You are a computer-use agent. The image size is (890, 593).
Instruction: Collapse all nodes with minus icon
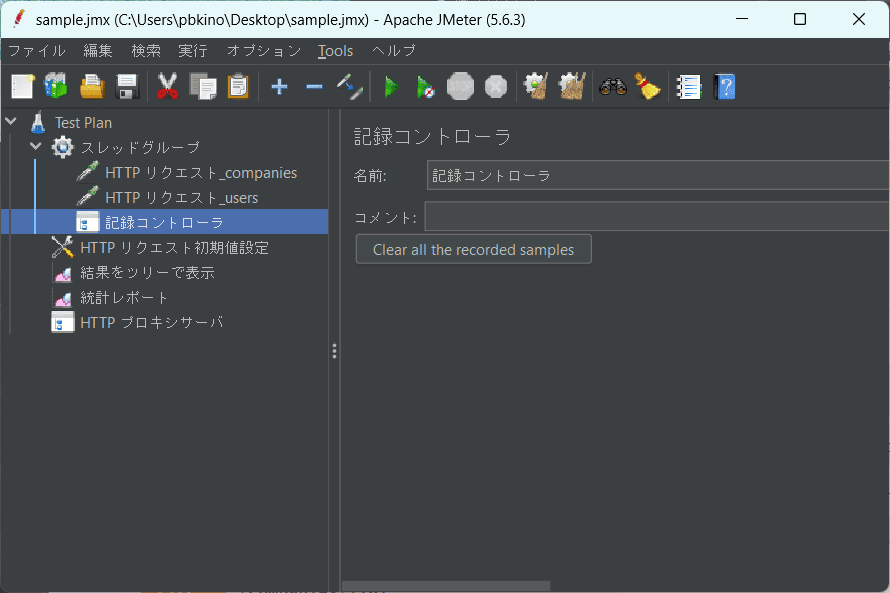tap(314, 87)
